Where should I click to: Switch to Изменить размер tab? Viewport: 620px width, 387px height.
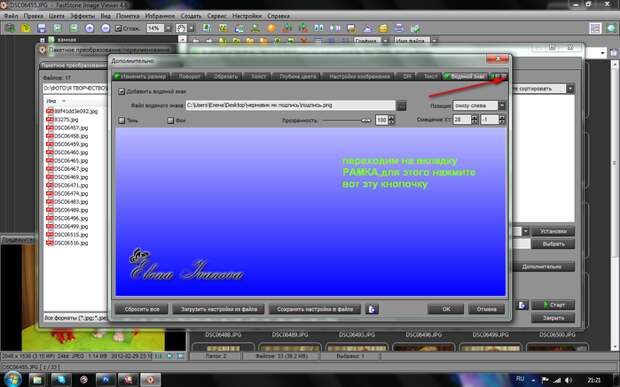pos(140,76)
